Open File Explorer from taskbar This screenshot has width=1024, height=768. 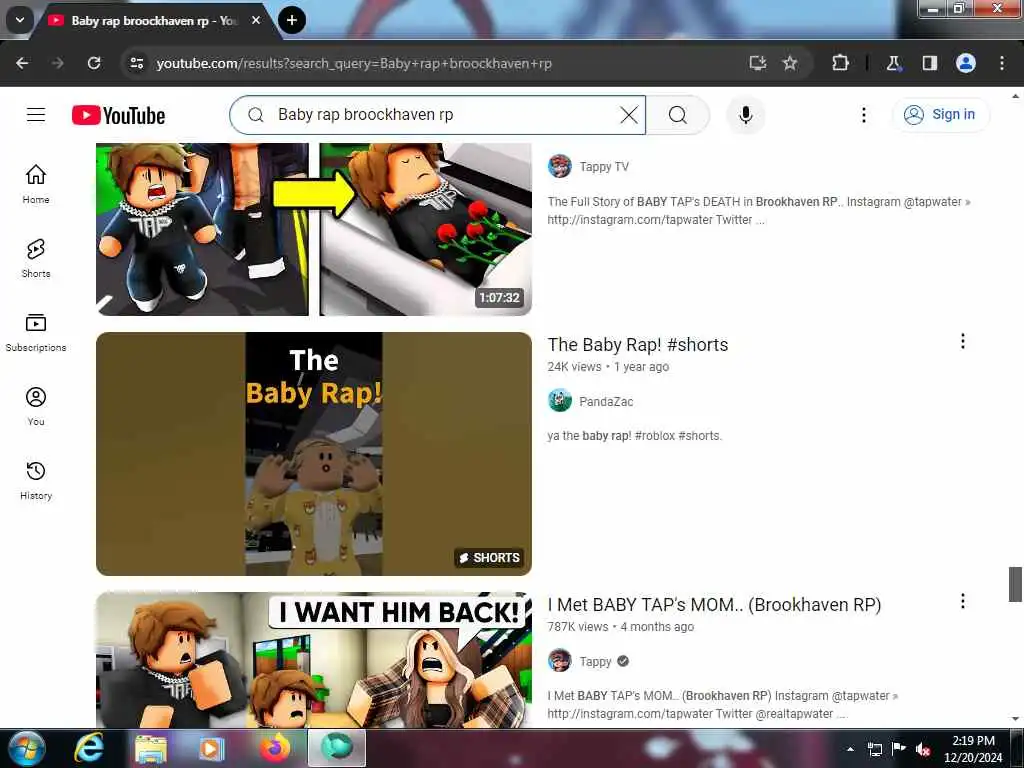coord(150,748)
